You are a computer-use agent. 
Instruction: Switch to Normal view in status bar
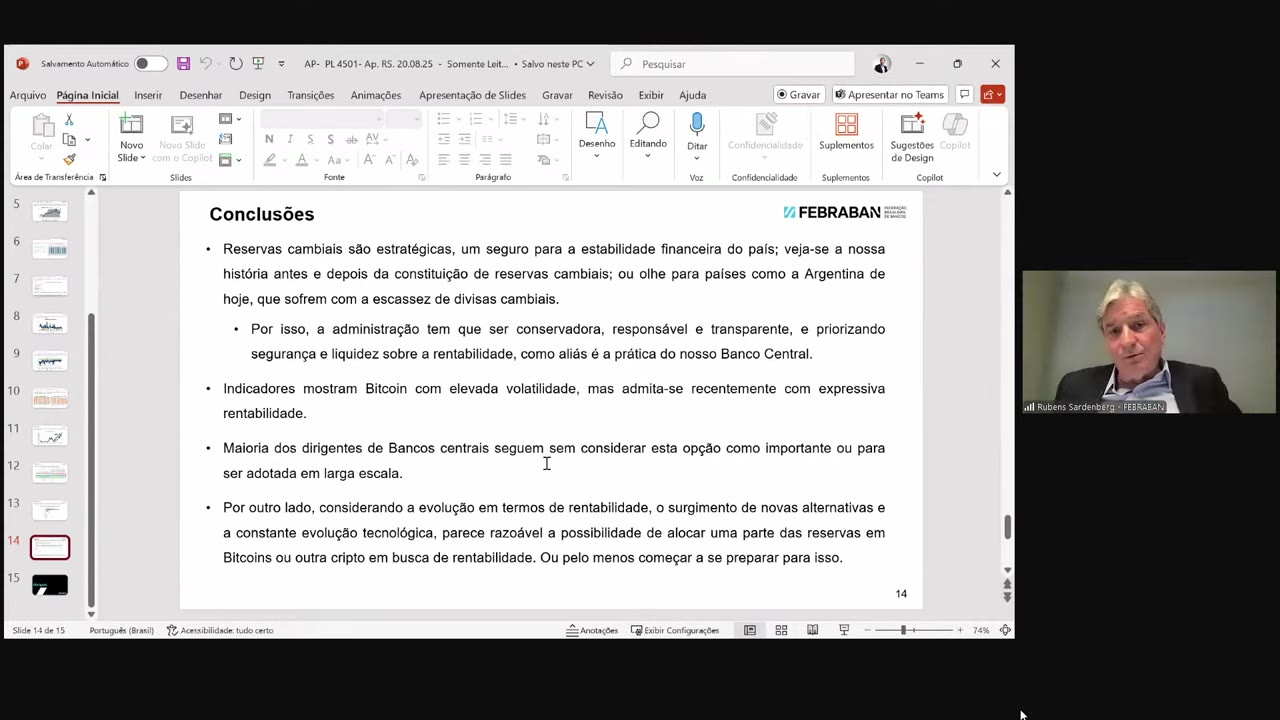tap(749, 630)
